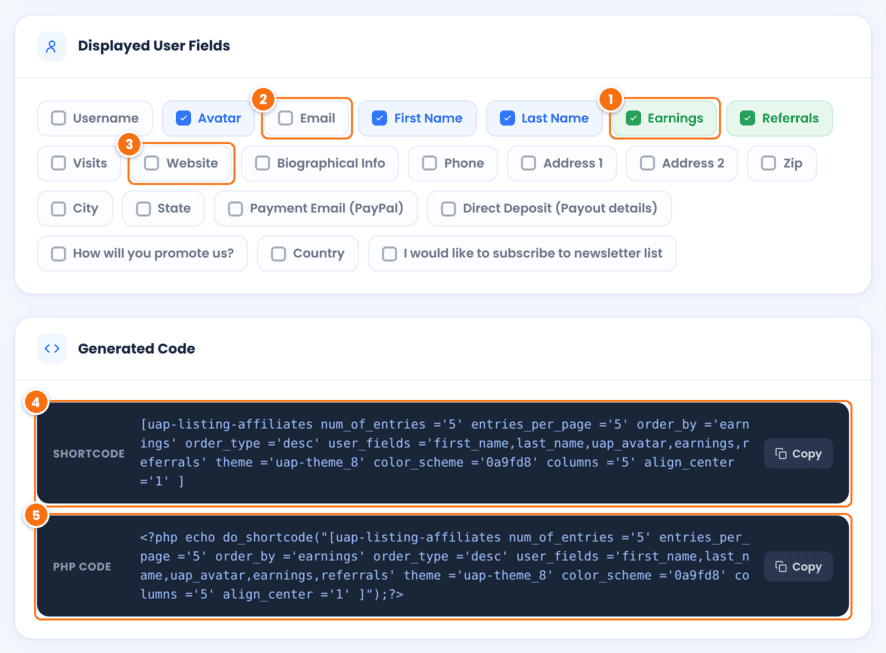Click the PHP code text starting with <?php echo
Screen dimensions: 886x653
445,565
